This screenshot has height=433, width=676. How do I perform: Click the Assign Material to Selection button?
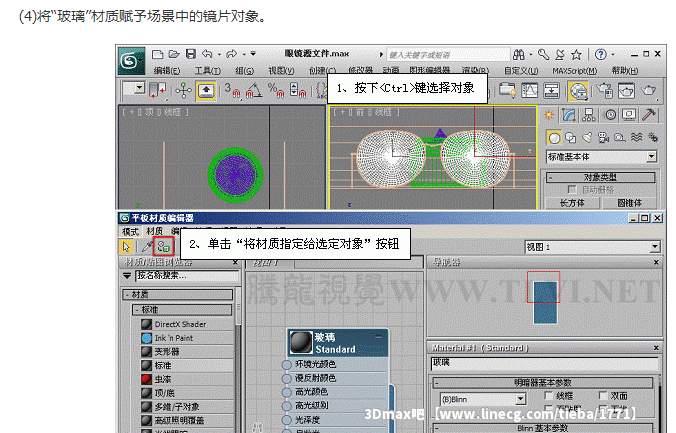[x=164, y=245]
